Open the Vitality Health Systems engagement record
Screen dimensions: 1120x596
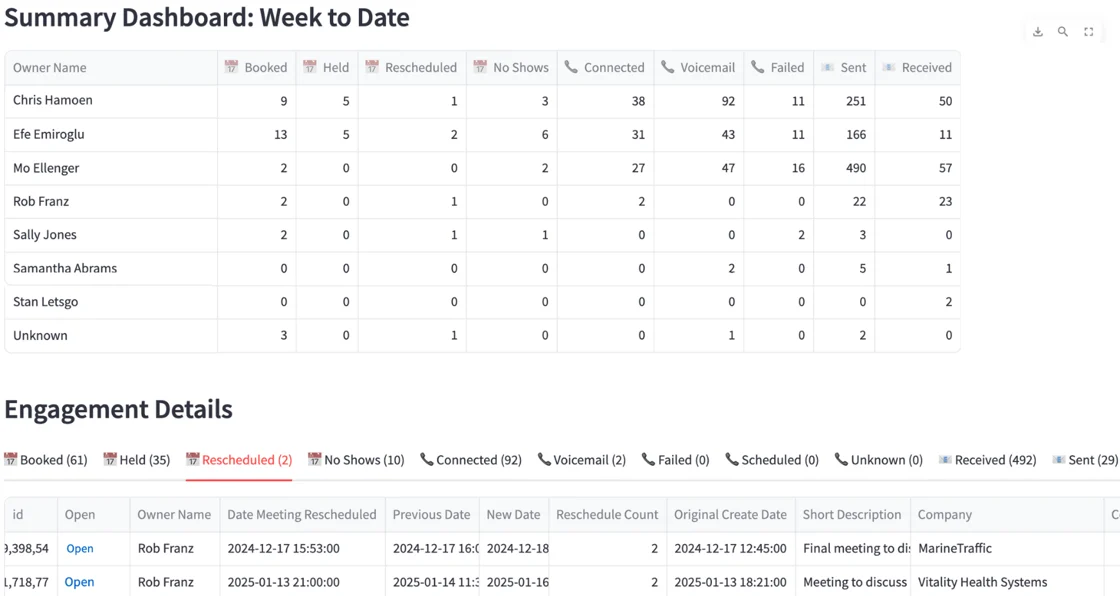(79, 581)
